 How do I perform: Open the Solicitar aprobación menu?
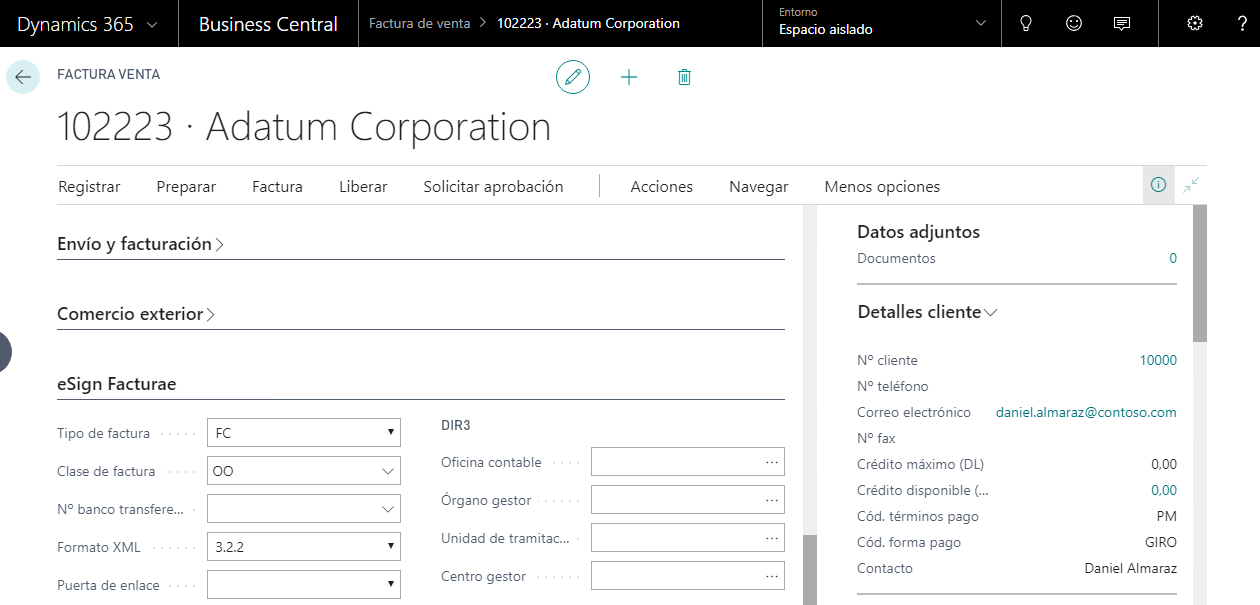tap(493, 187)
